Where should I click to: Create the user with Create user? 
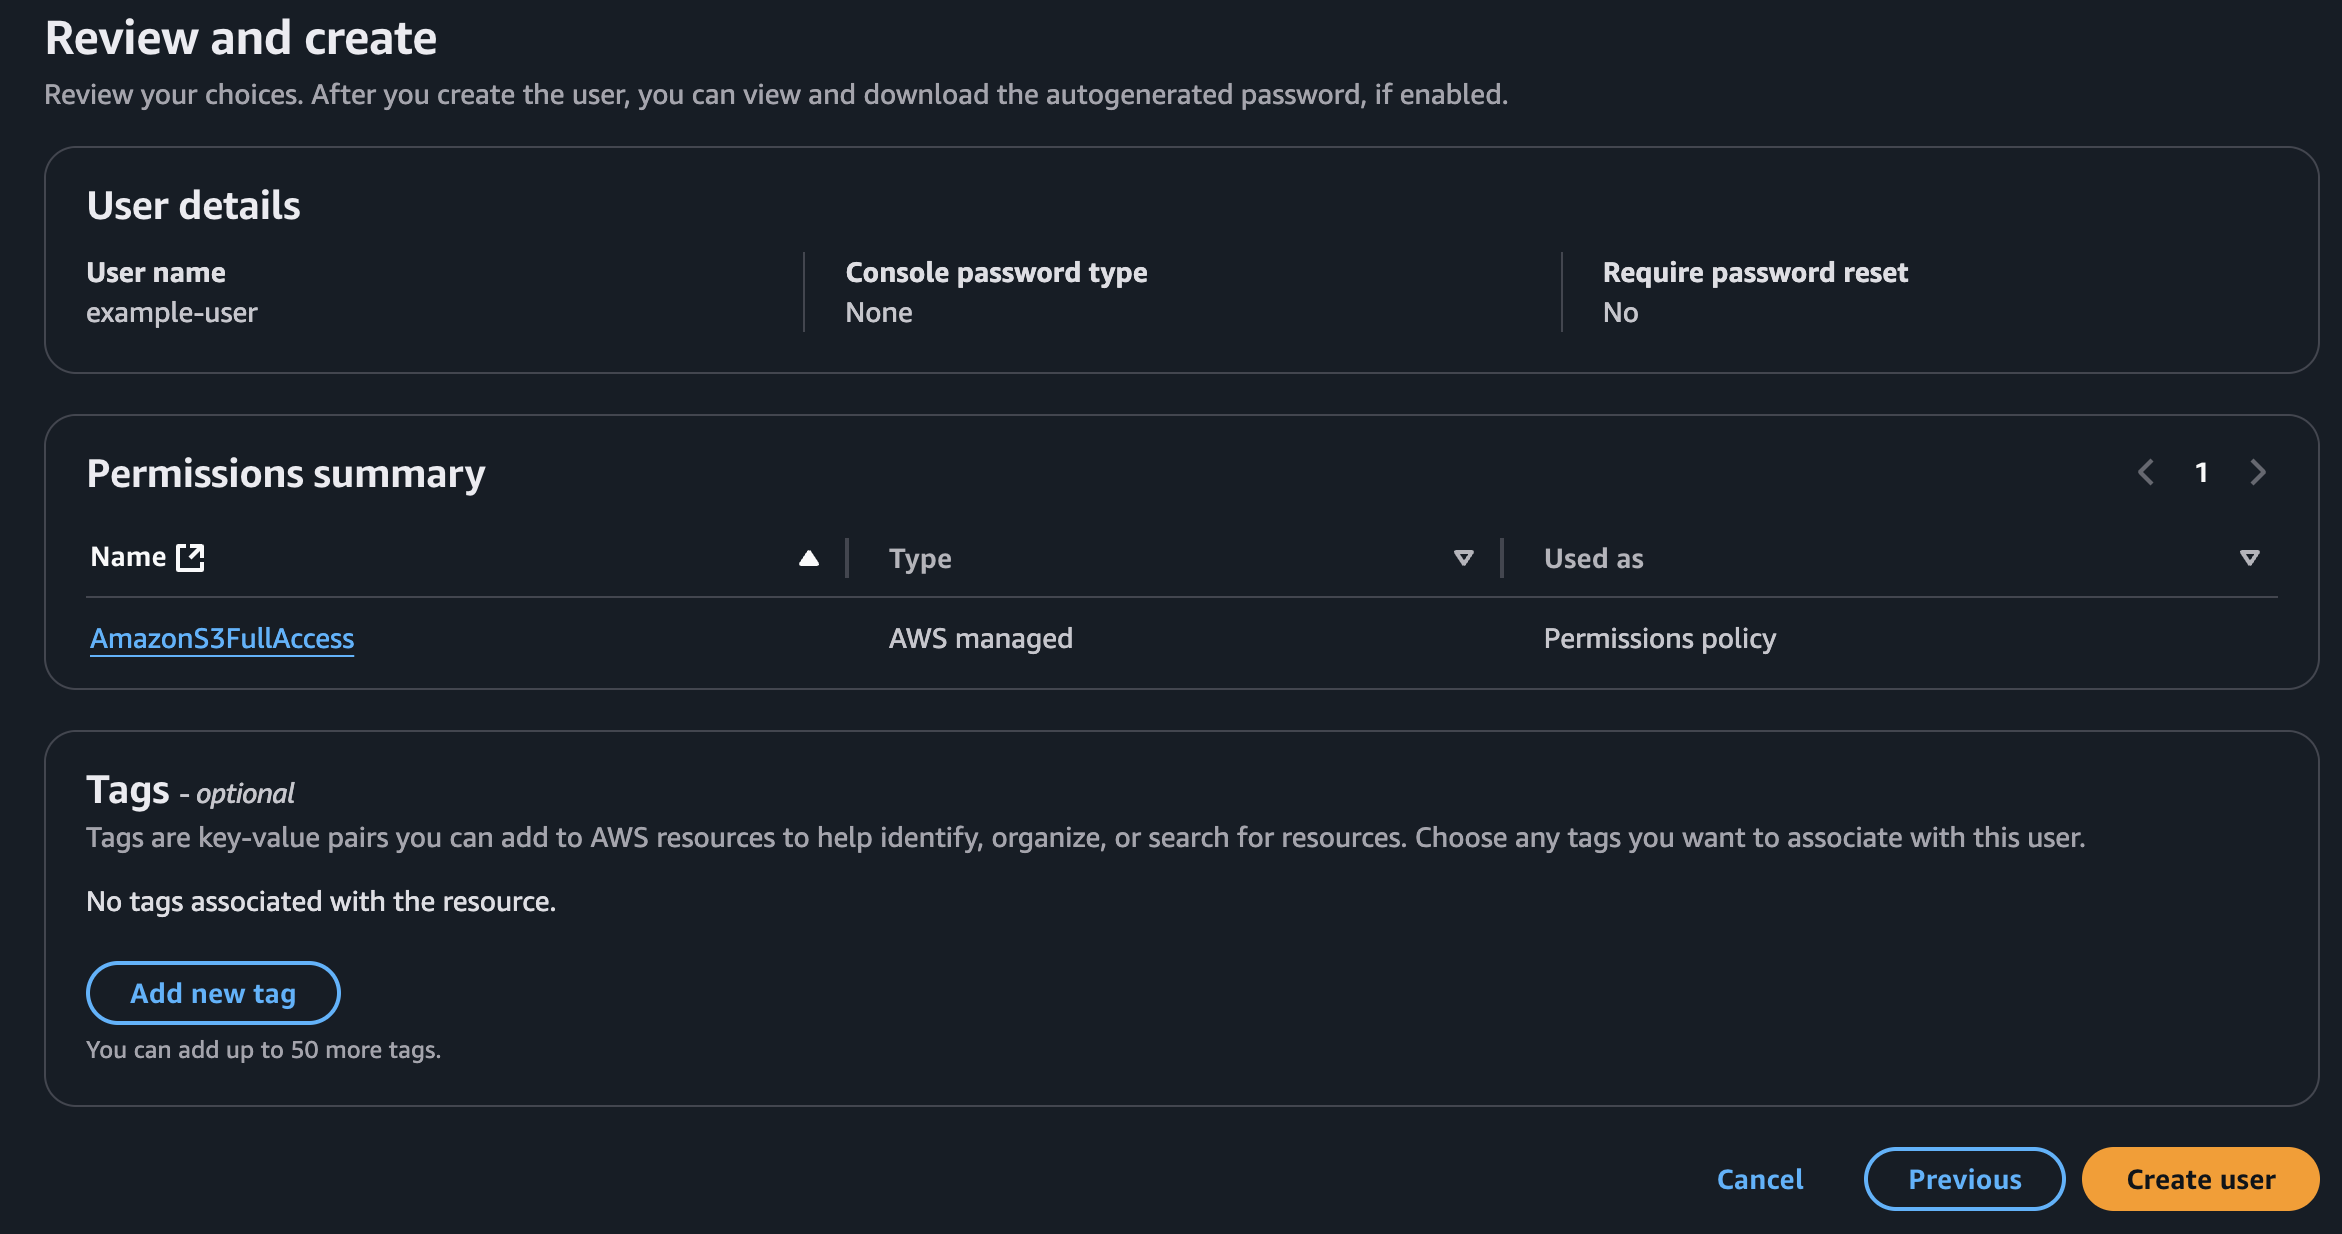[x=2199, y=1179]
